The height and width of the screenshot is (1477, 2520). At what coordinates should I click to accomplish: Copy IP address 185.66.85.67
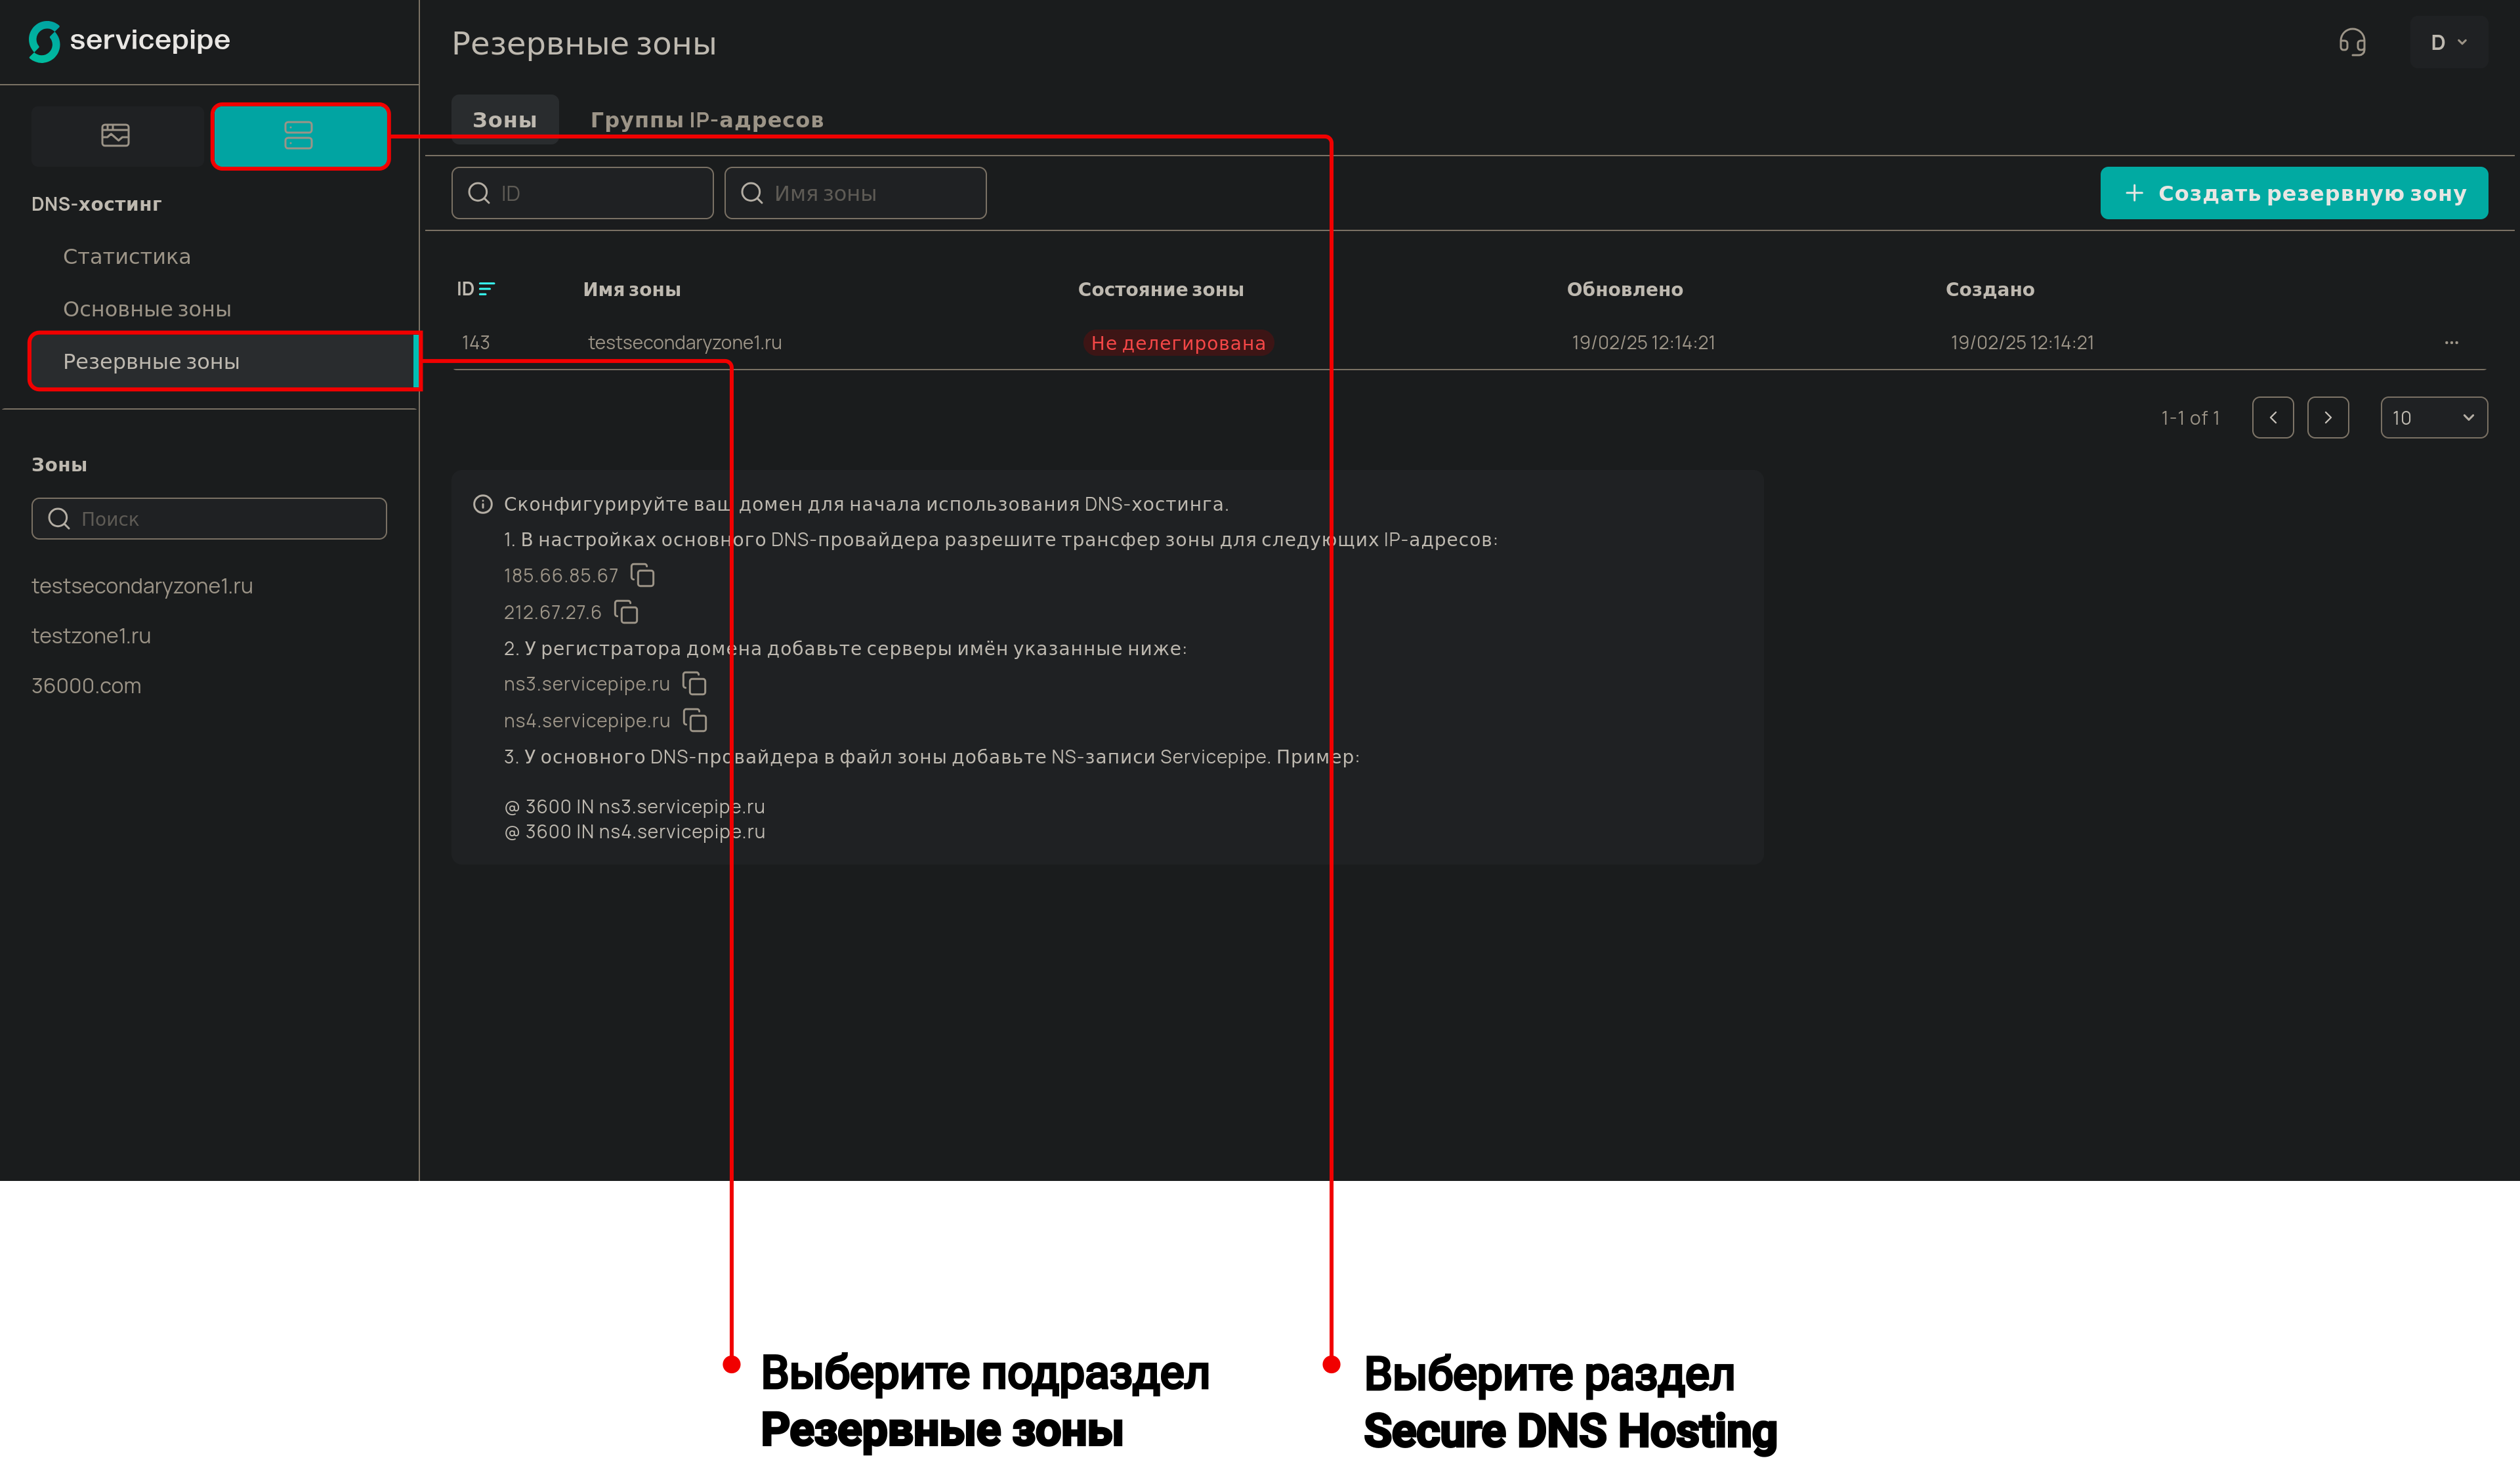pos(643,575)
